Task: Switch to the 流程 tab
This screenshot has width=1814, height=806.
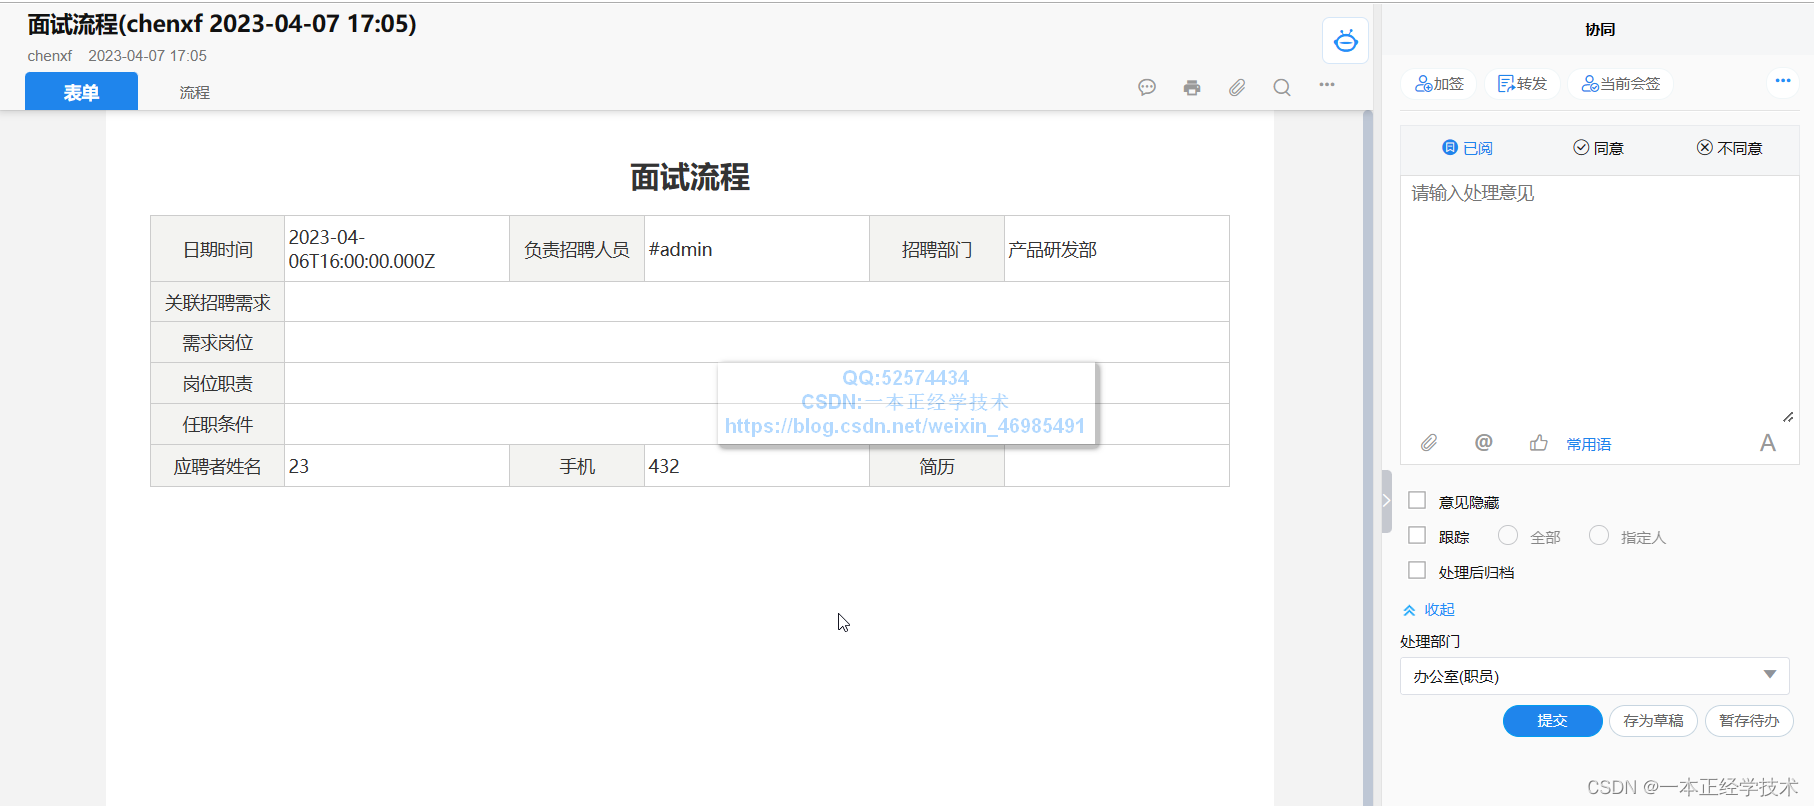Action: pyautogui.click(x=194, y=92)
